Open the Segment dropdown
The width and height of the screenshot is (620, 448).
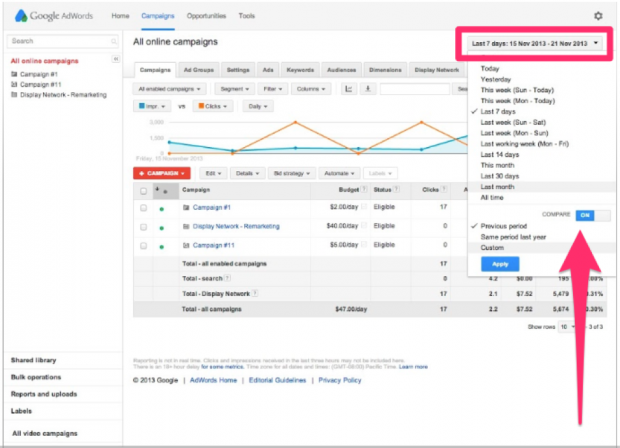(234, 89)
